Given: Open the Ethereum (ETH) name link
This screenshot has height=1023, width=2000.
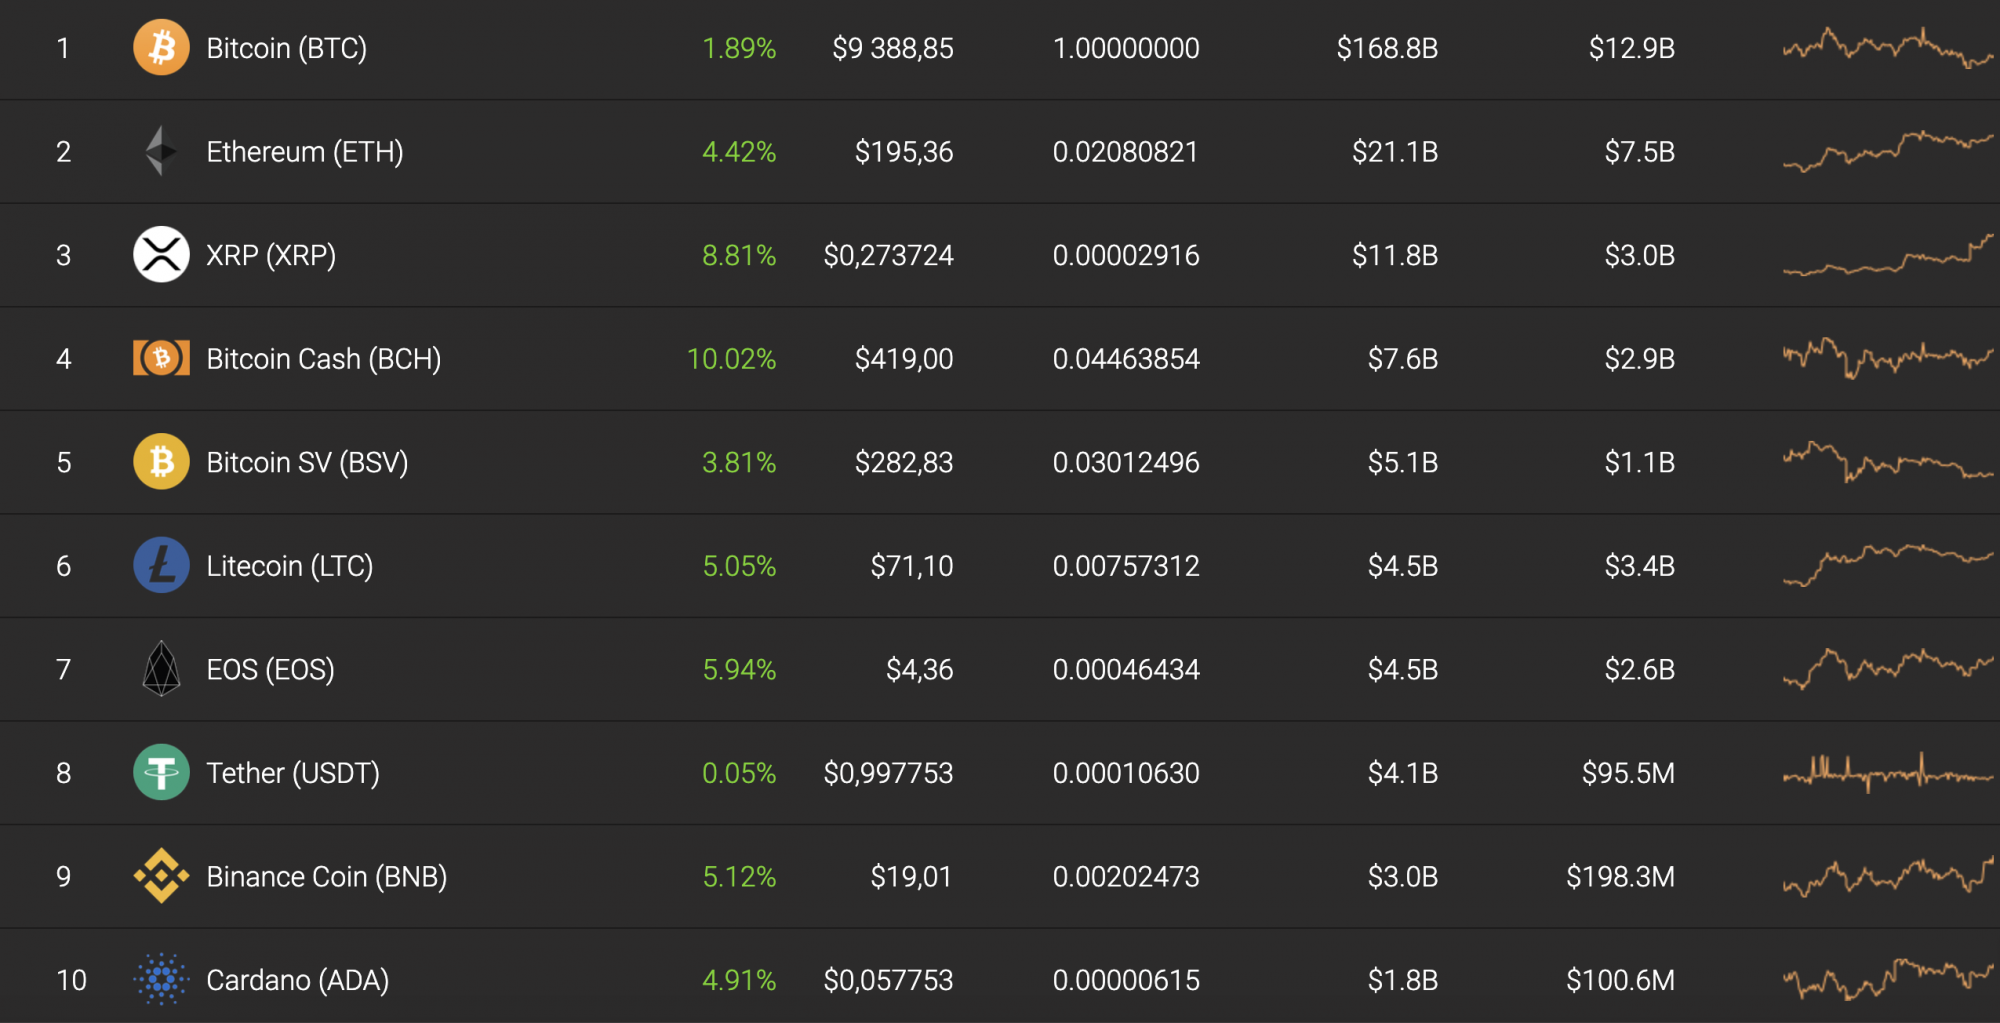Looking at the screenshot, I should click(x=305, y=152).
